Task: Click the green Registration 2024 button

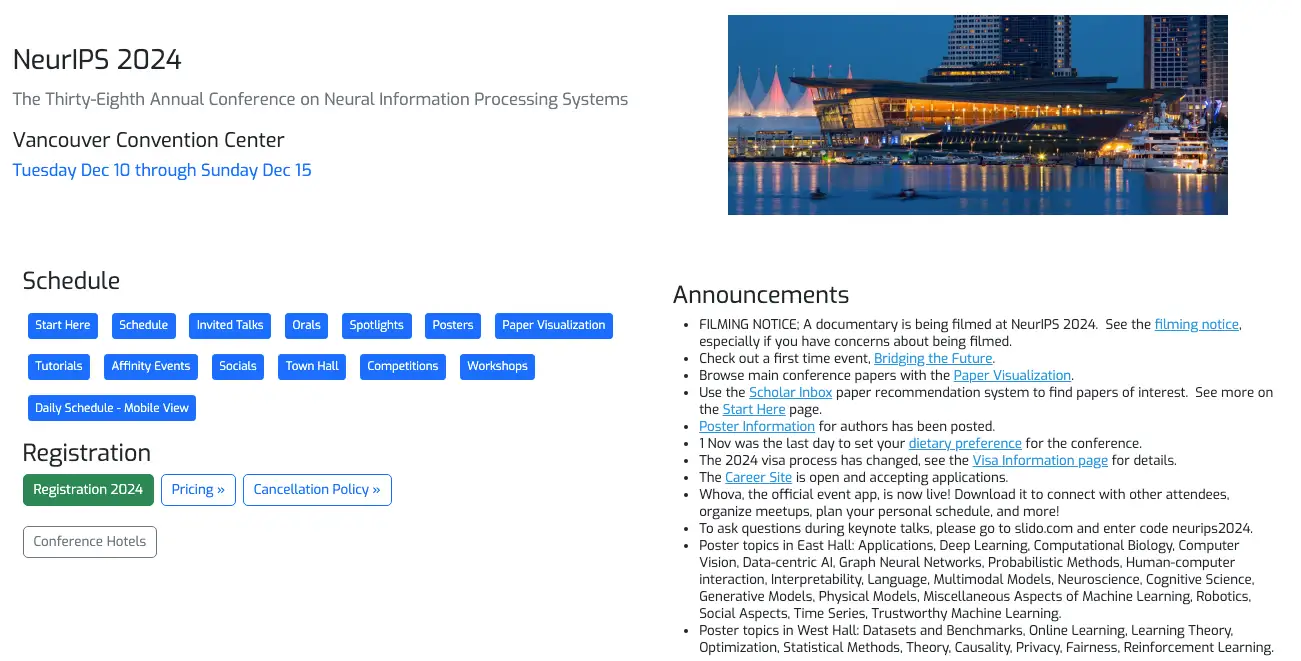Action: [88, 490]
